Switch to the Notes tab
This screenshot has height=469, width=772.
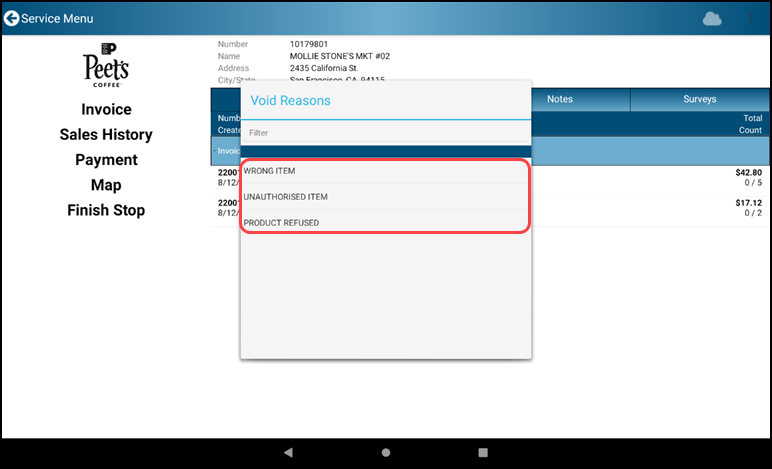pos(560,99)
